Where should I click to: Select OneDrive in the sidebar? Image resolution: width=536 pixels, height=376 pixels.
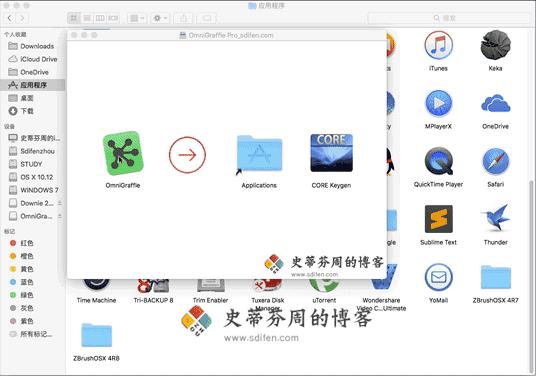pos(32,72)
